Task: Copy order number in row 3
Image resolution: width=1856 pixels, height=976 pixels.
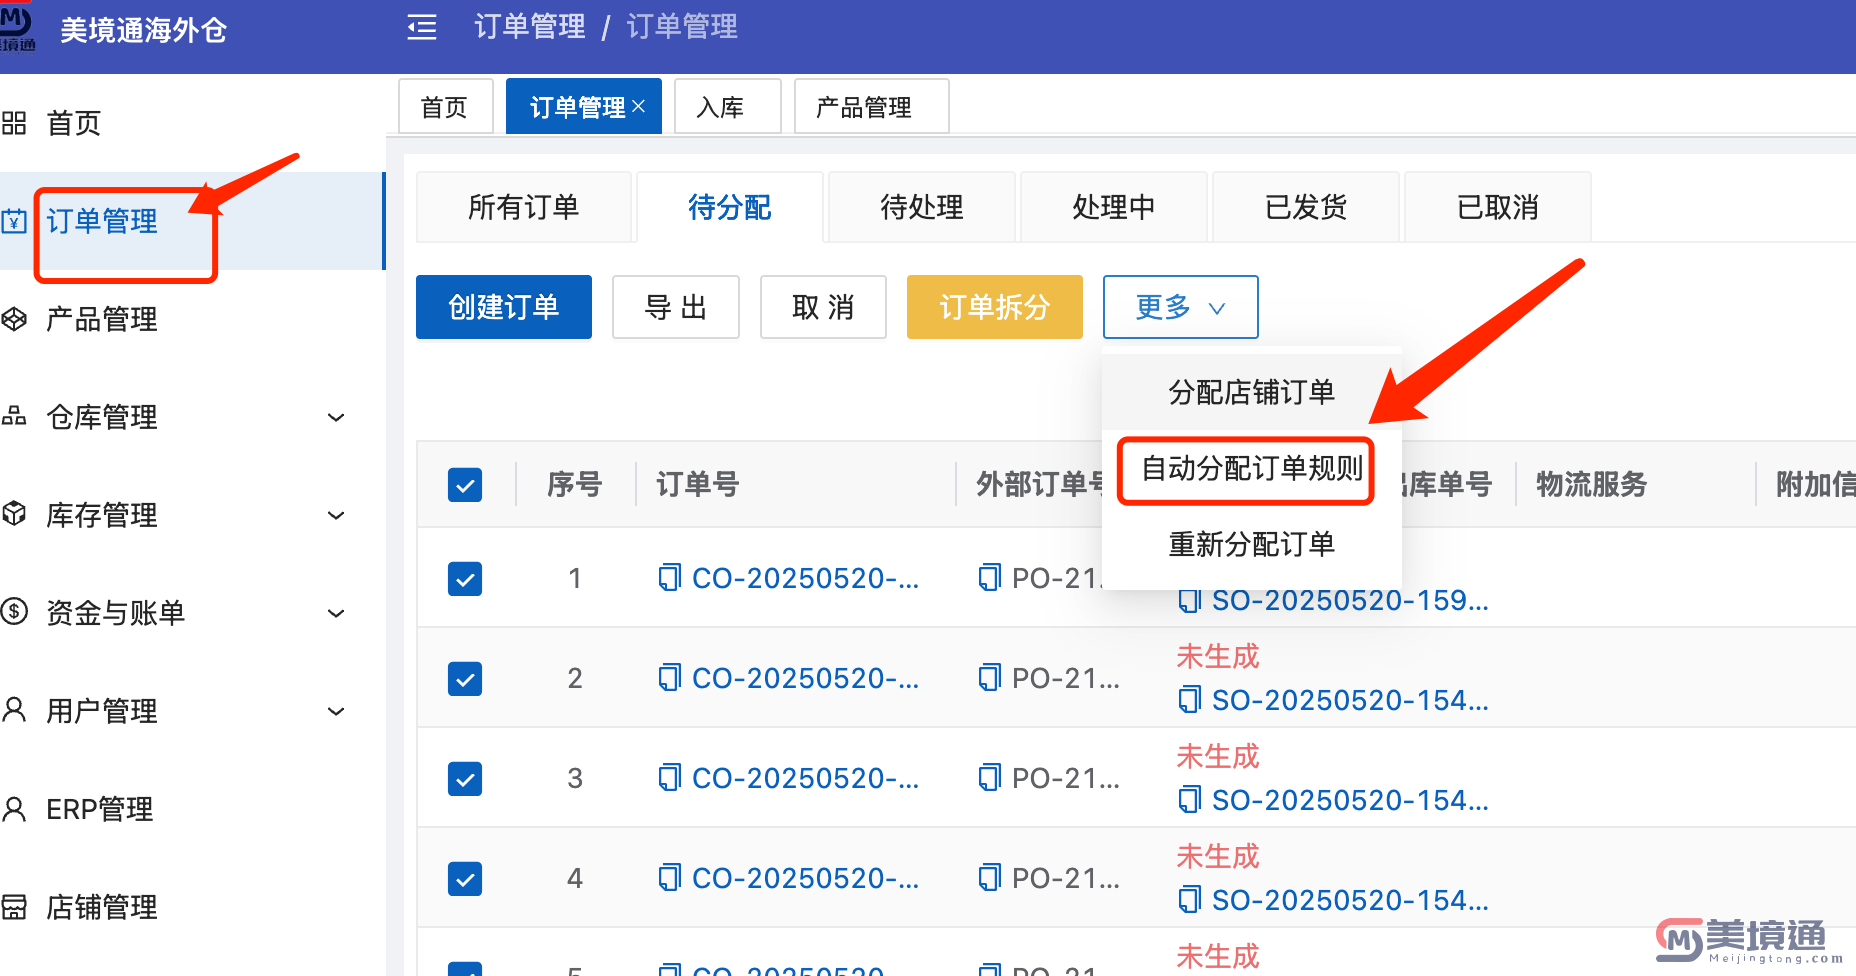Action: pyautogui.click(x=670, y=777)
